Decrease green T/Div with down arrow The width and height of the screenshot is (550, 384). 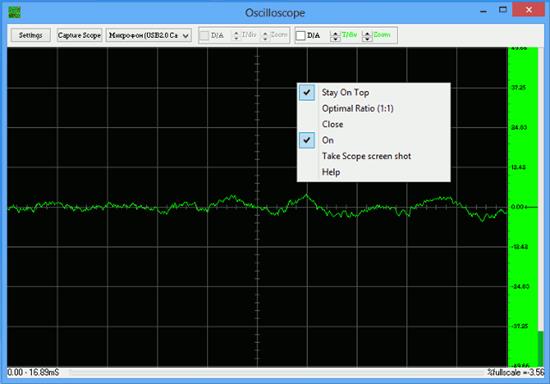tap(335, 39)
